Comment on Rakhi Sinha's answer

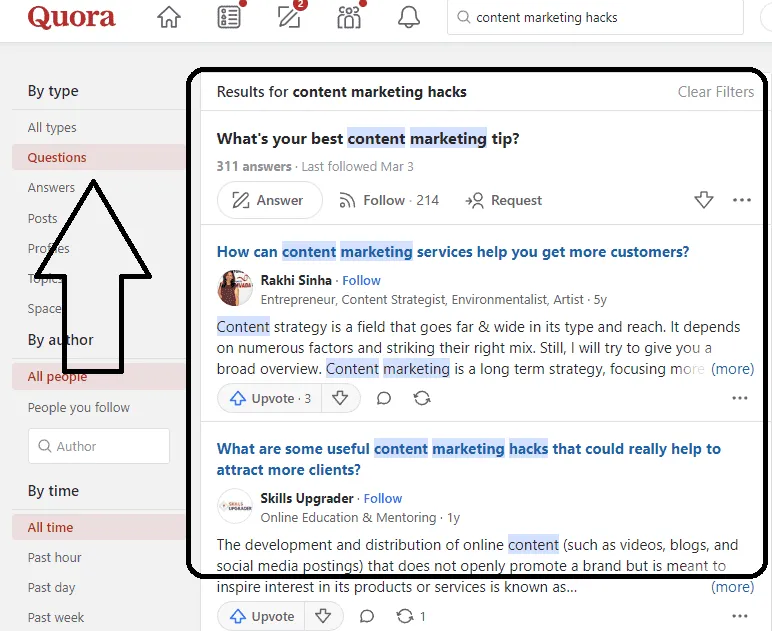coord(384,398)
